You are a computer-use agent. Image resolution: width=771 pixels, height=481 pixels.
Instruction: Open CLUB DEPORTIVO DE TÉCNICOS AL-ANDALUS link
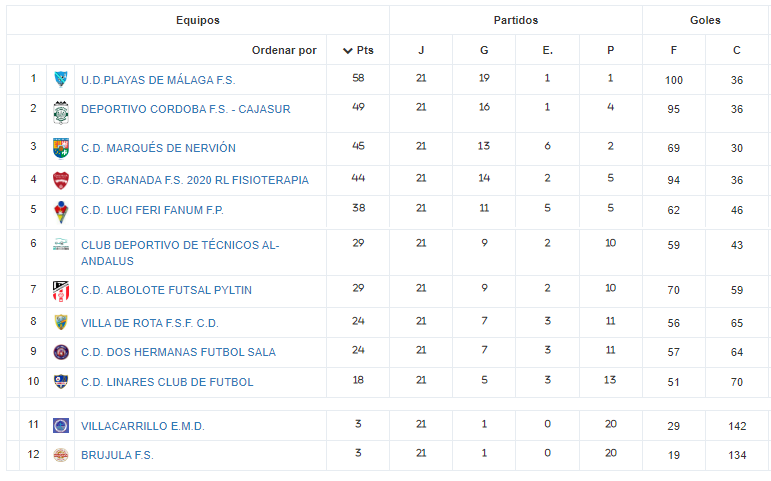[180, 253]
